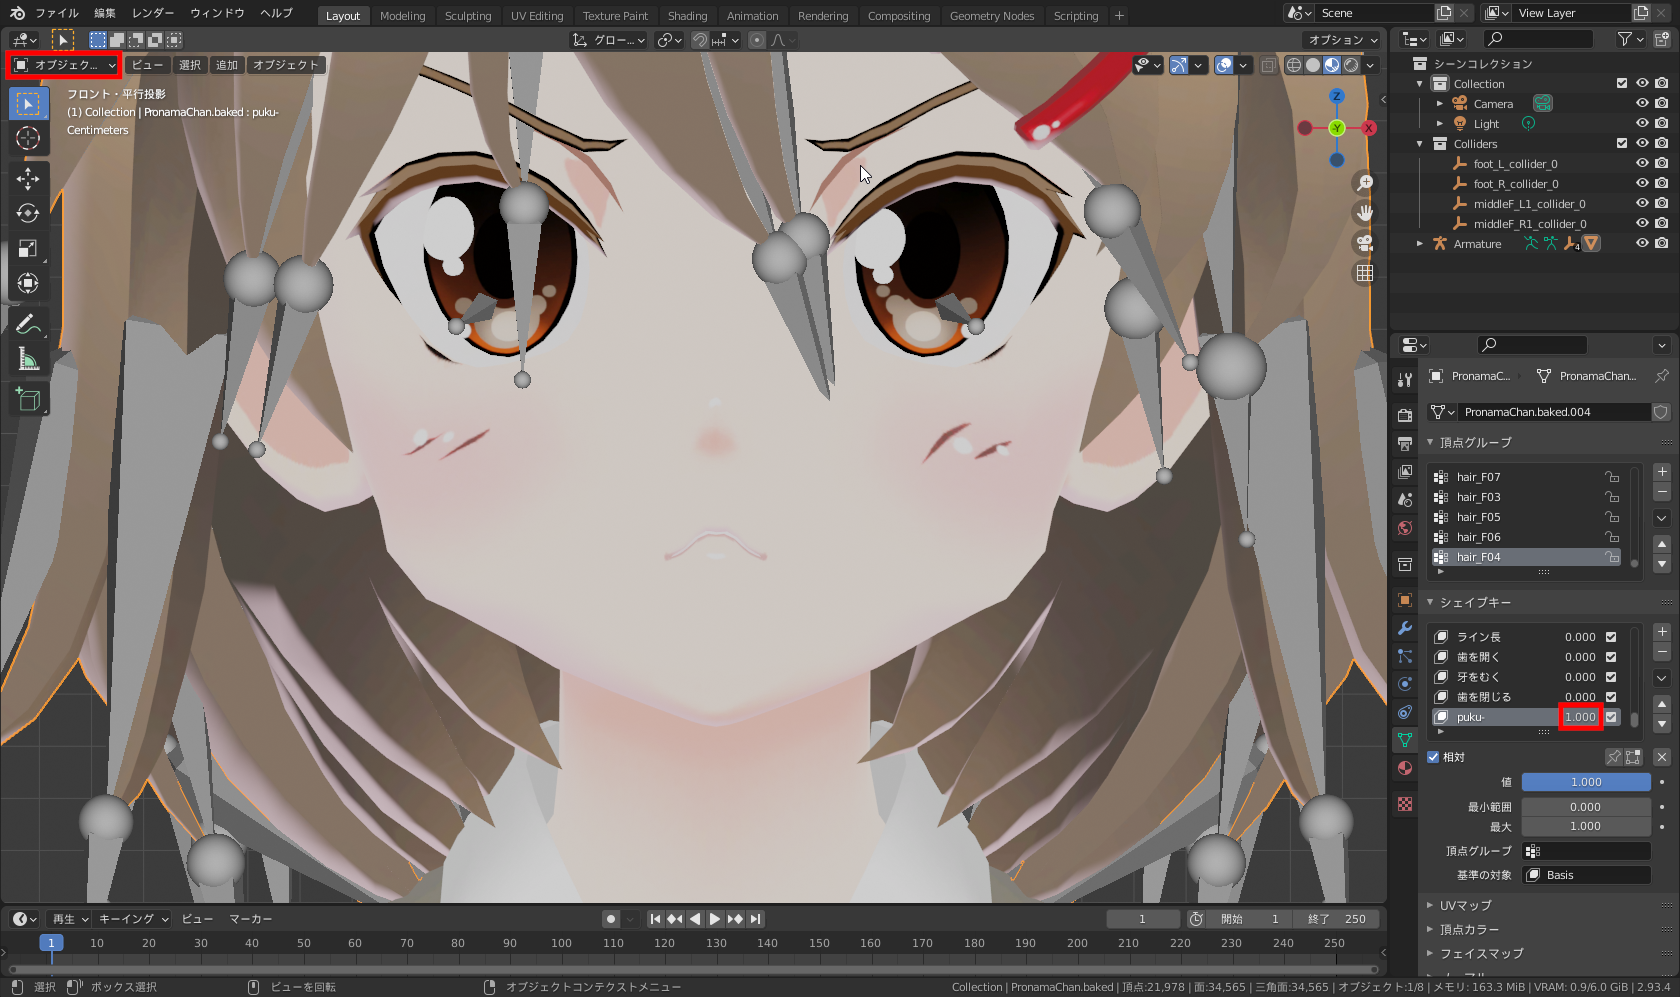Open the ファイル menu
Viewport: 1680px width, 997px height.
tap(57, 13)
